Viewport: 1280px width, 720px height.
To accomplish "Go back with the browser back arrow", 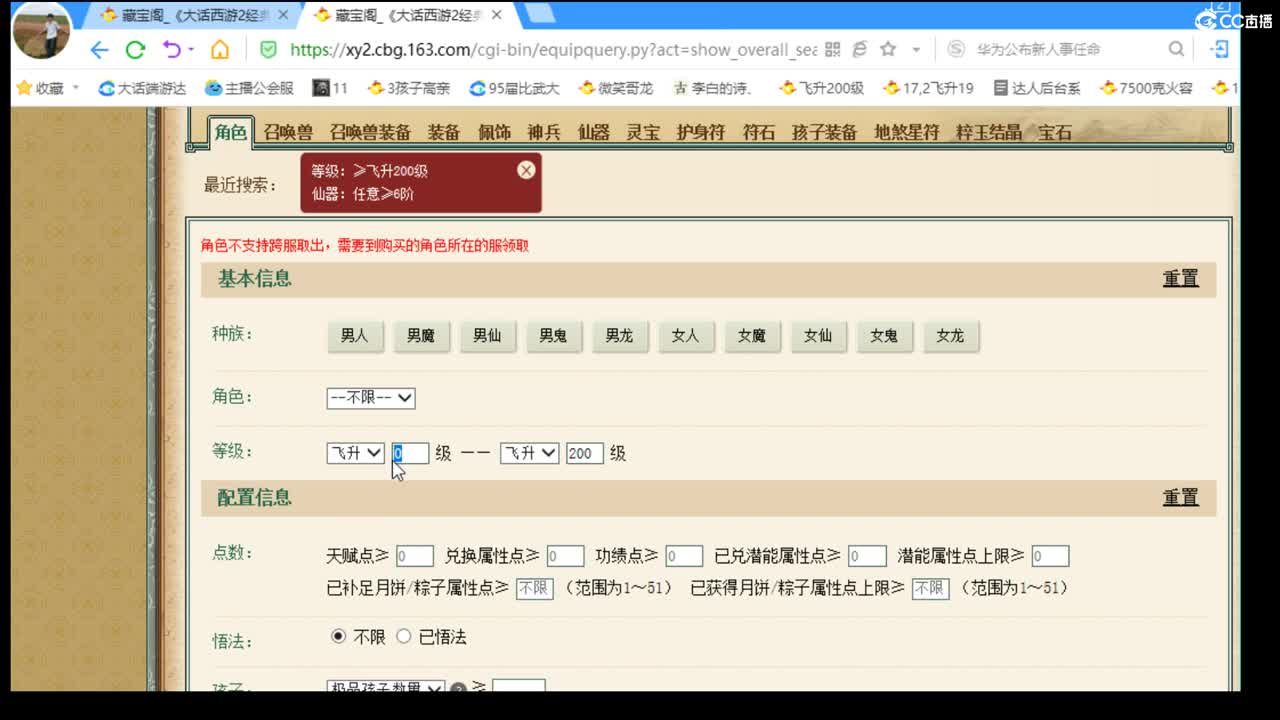I will pos(98,50).
